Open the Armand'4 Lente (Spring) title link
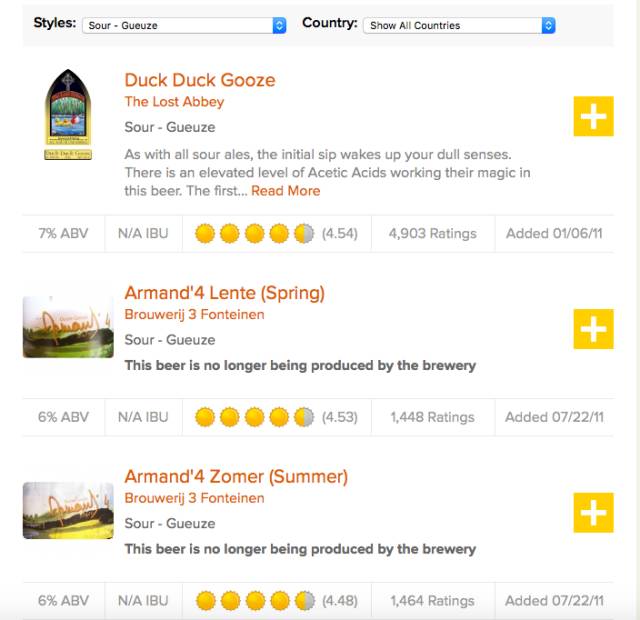 (224, 293)
